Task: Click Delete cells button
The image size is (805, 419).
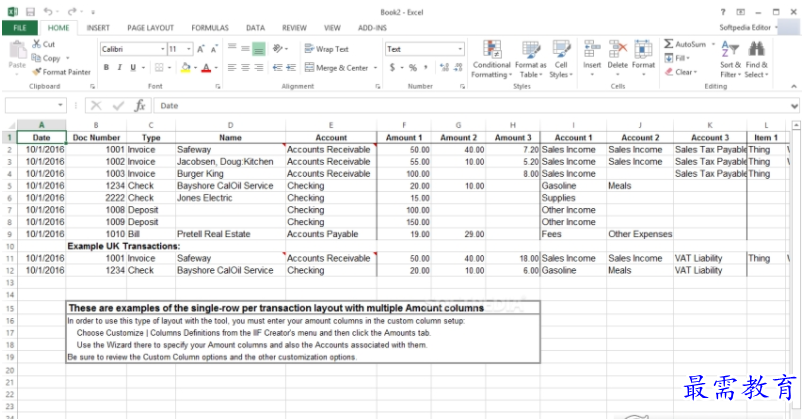Action: [618, 58]
